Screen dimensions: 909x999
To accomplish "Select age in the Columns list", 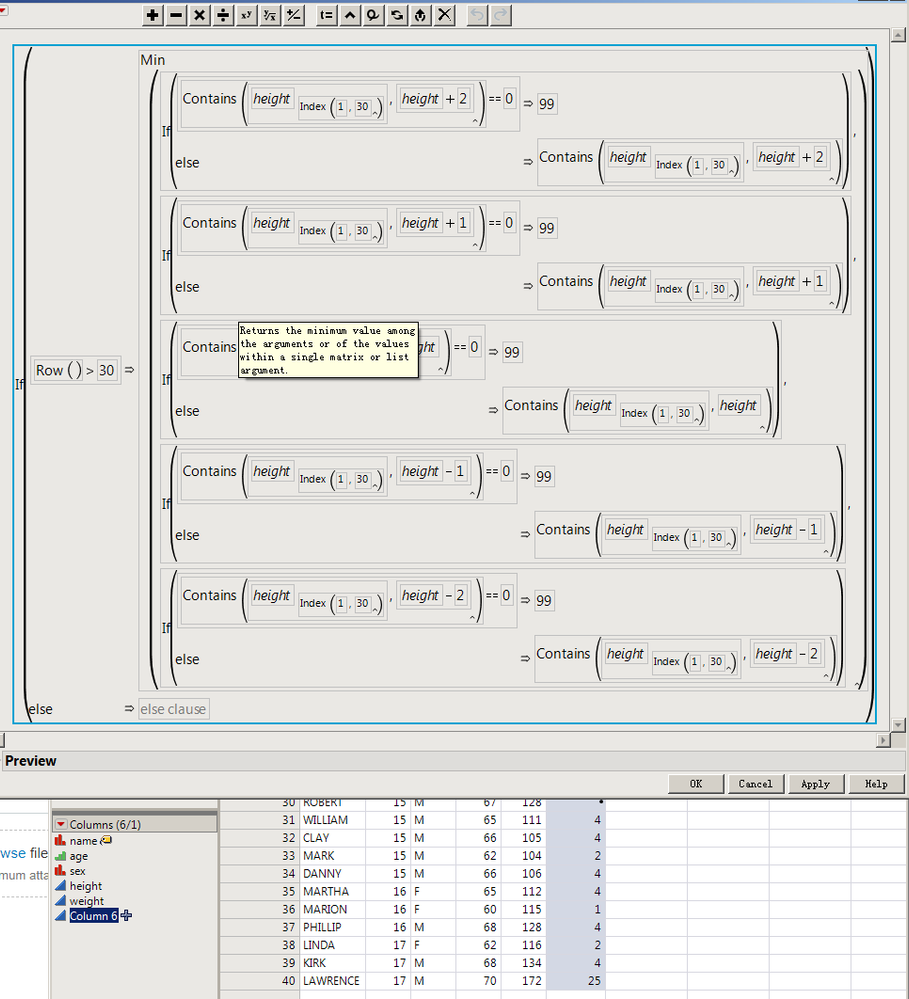I will [x=79, y=856].
